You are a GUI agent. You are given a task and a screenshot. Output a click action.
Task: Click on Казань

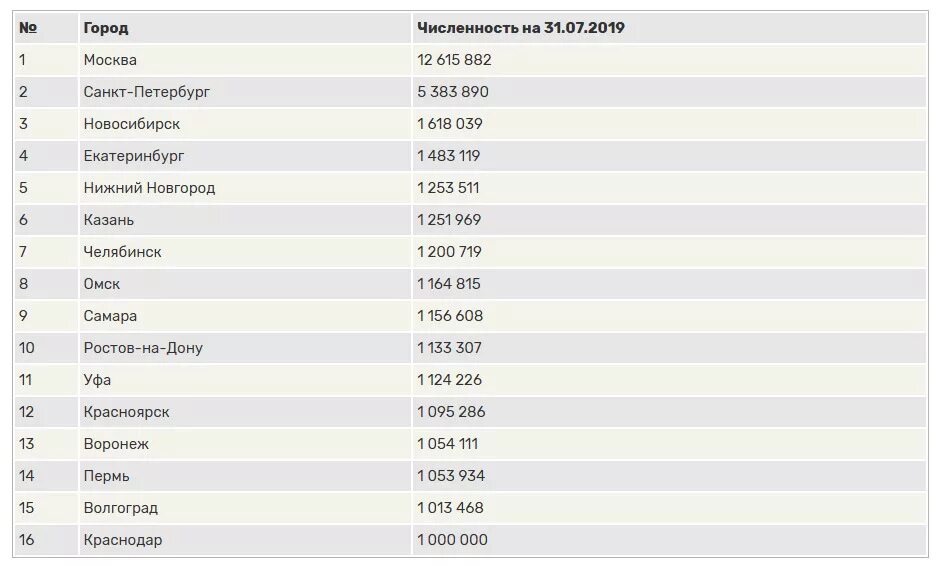[109, 220]
